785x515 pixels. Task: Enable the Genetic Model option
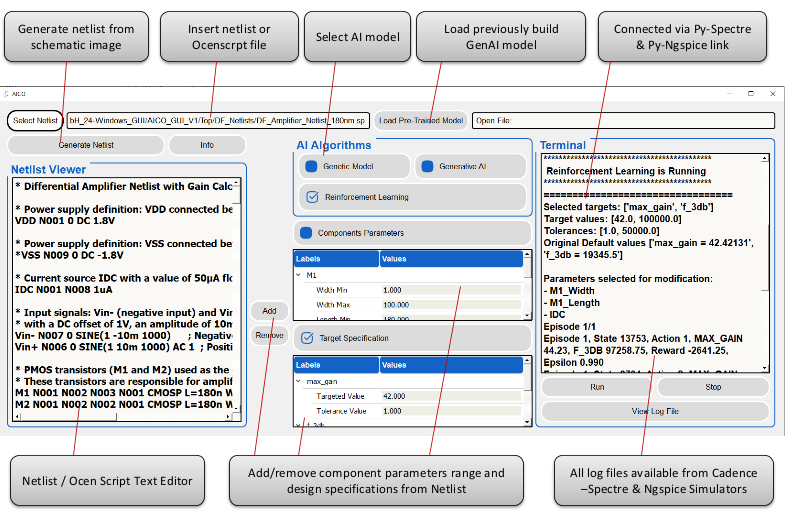(x=310, y=166)
